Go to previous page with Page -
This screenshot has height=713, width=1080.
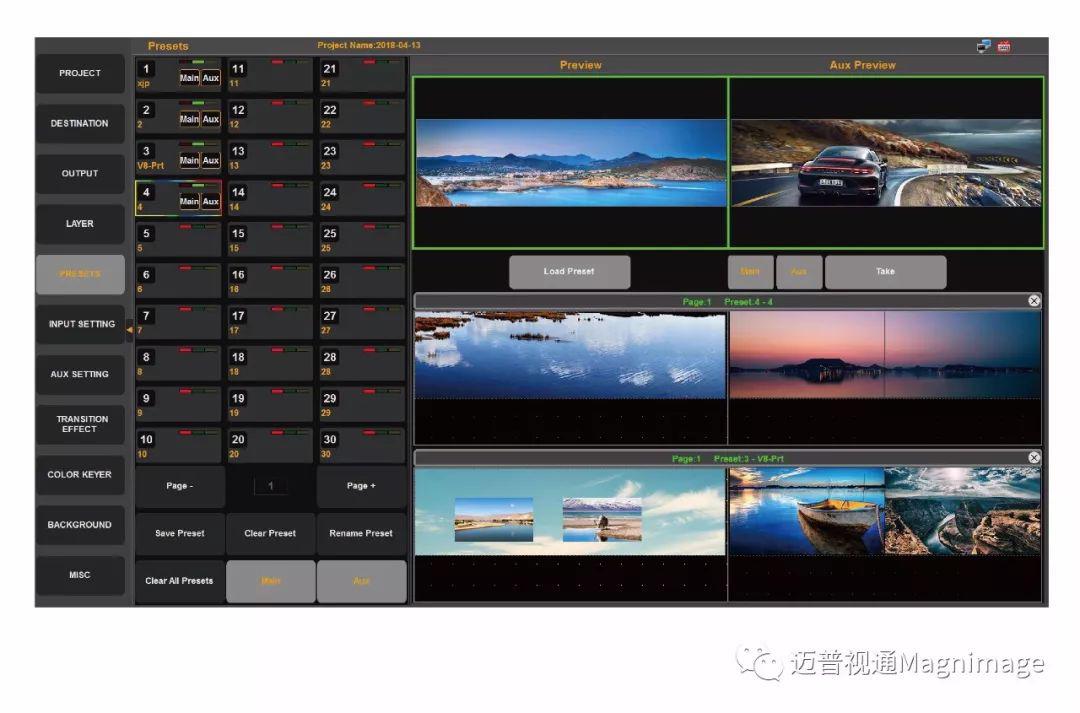(x=179, y=486)
